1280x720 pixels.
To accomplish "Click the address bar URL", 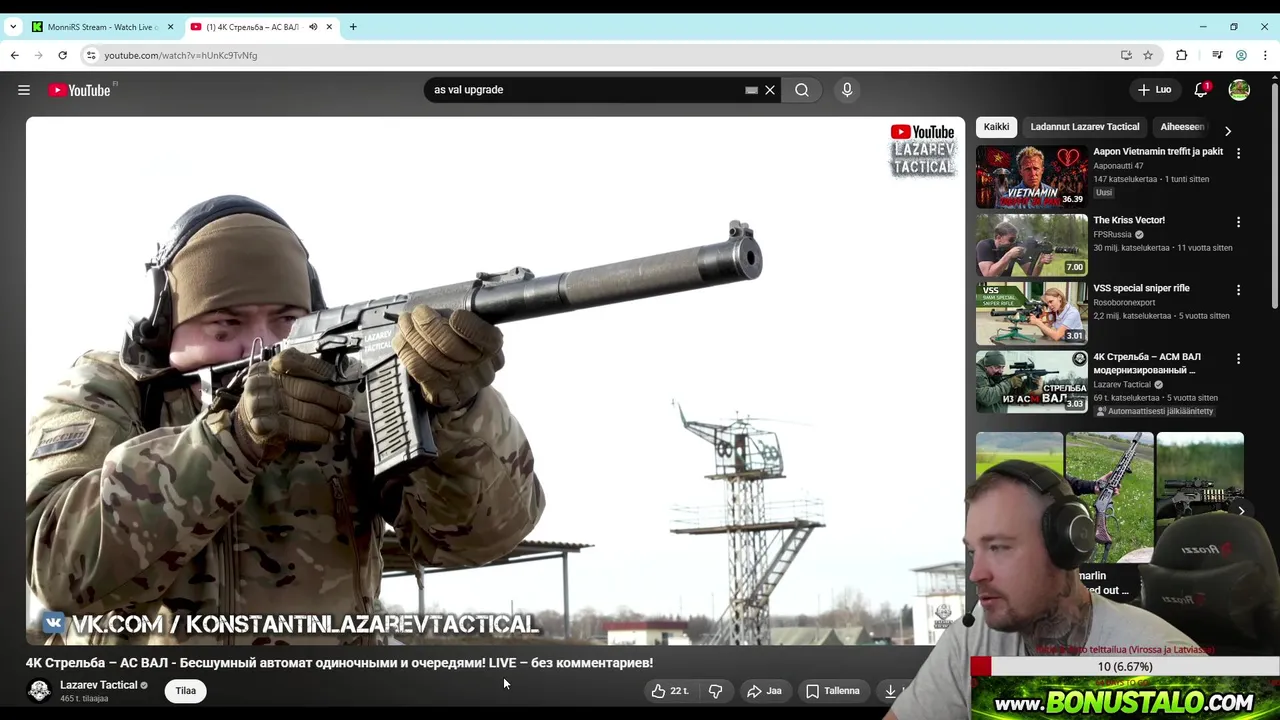I will pyautogui.click(x=181, y=55).
